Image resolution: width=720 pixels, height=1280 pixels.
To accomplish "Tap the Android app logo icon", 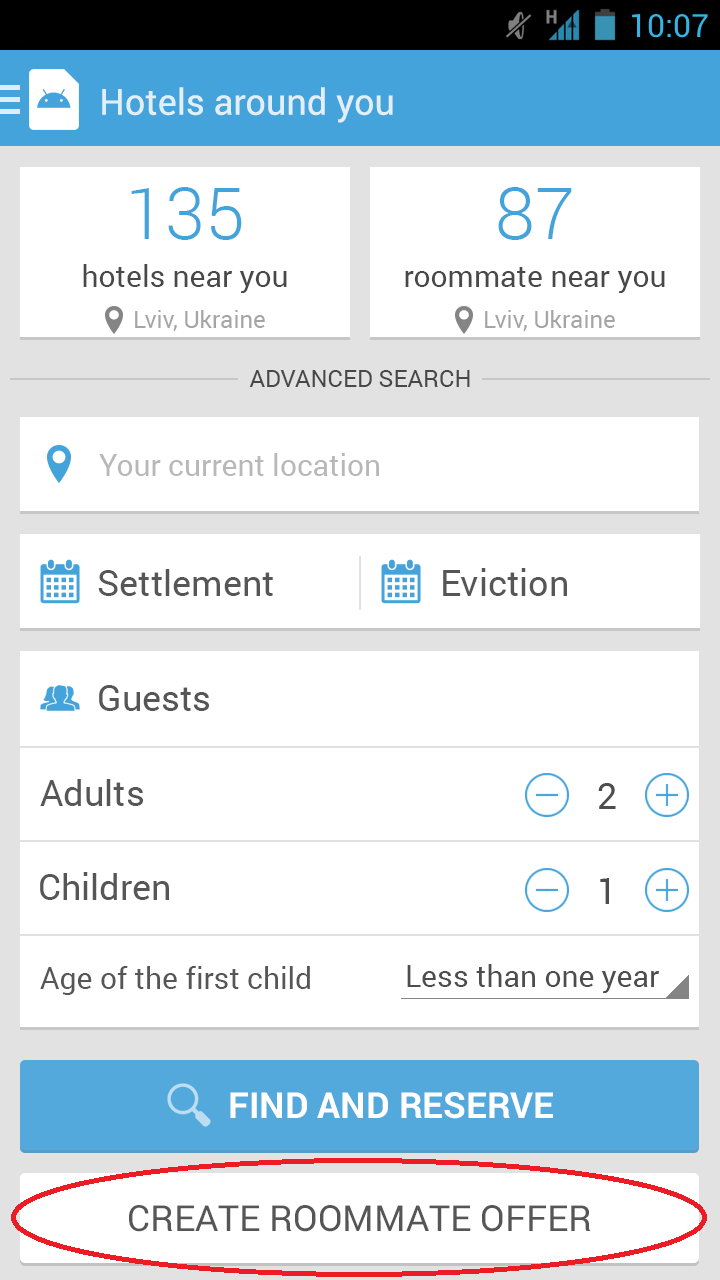I will pyautogui.click(x=54, y=99).
